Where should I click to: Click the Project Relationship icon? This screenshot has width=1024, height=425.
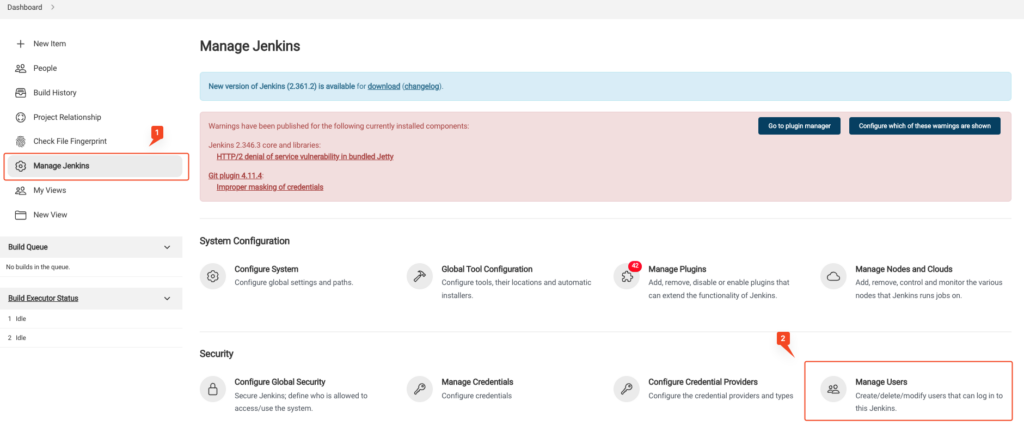pyautogui.click(x=20, y=117)
